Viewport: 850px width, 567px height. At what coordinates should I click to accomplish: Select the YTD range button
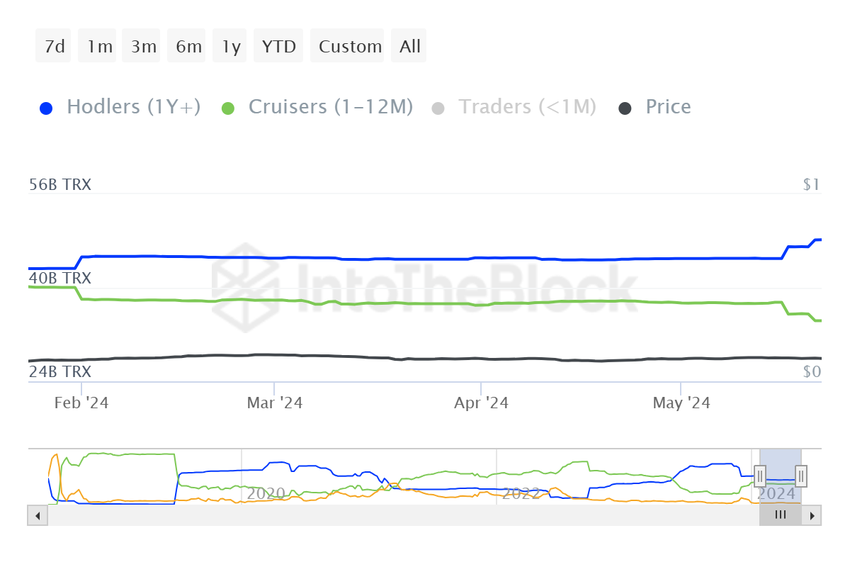[279, 46]
